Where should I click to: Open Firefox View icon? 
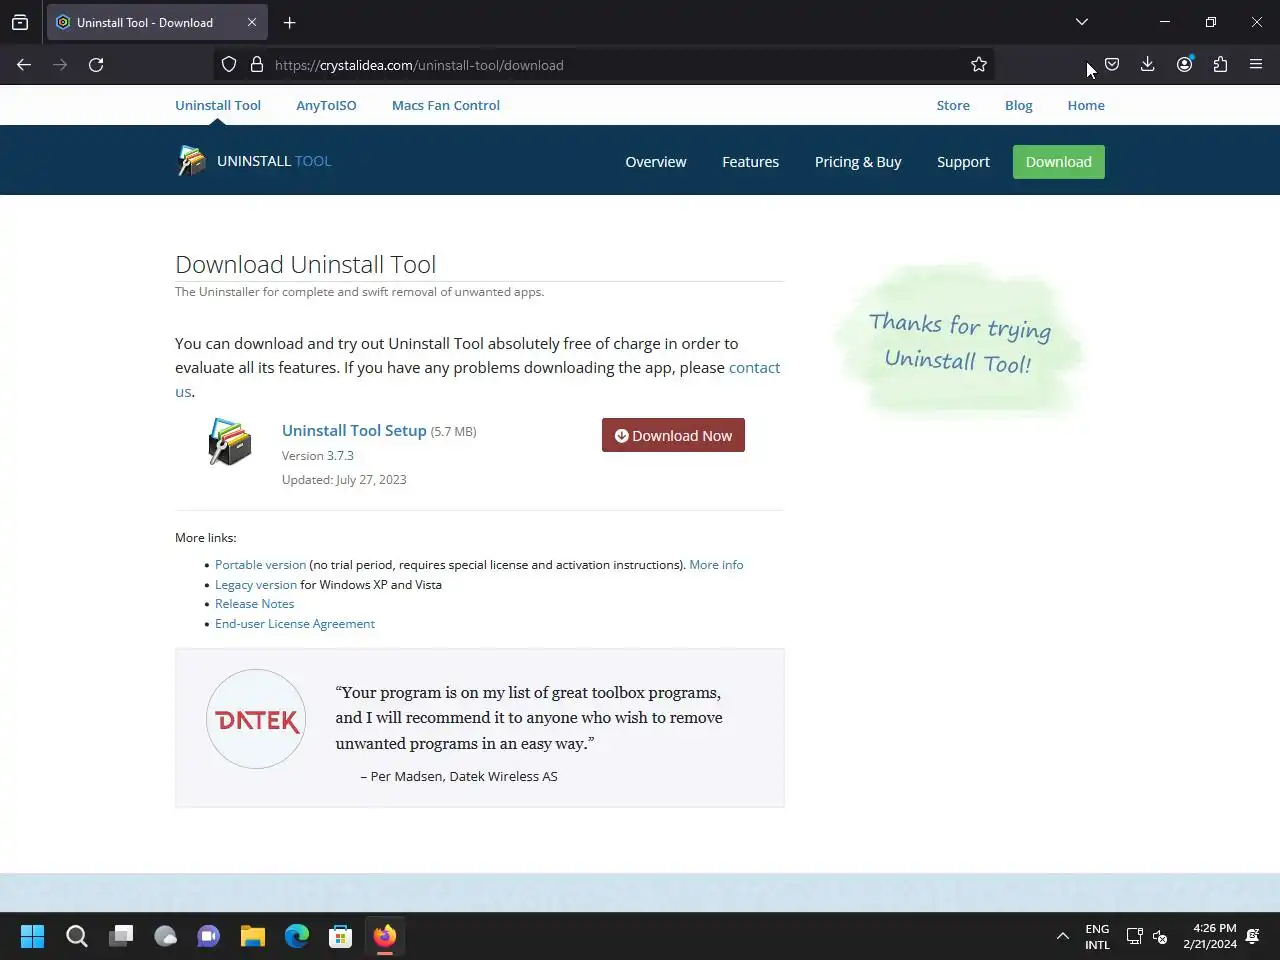coord(20,22)
